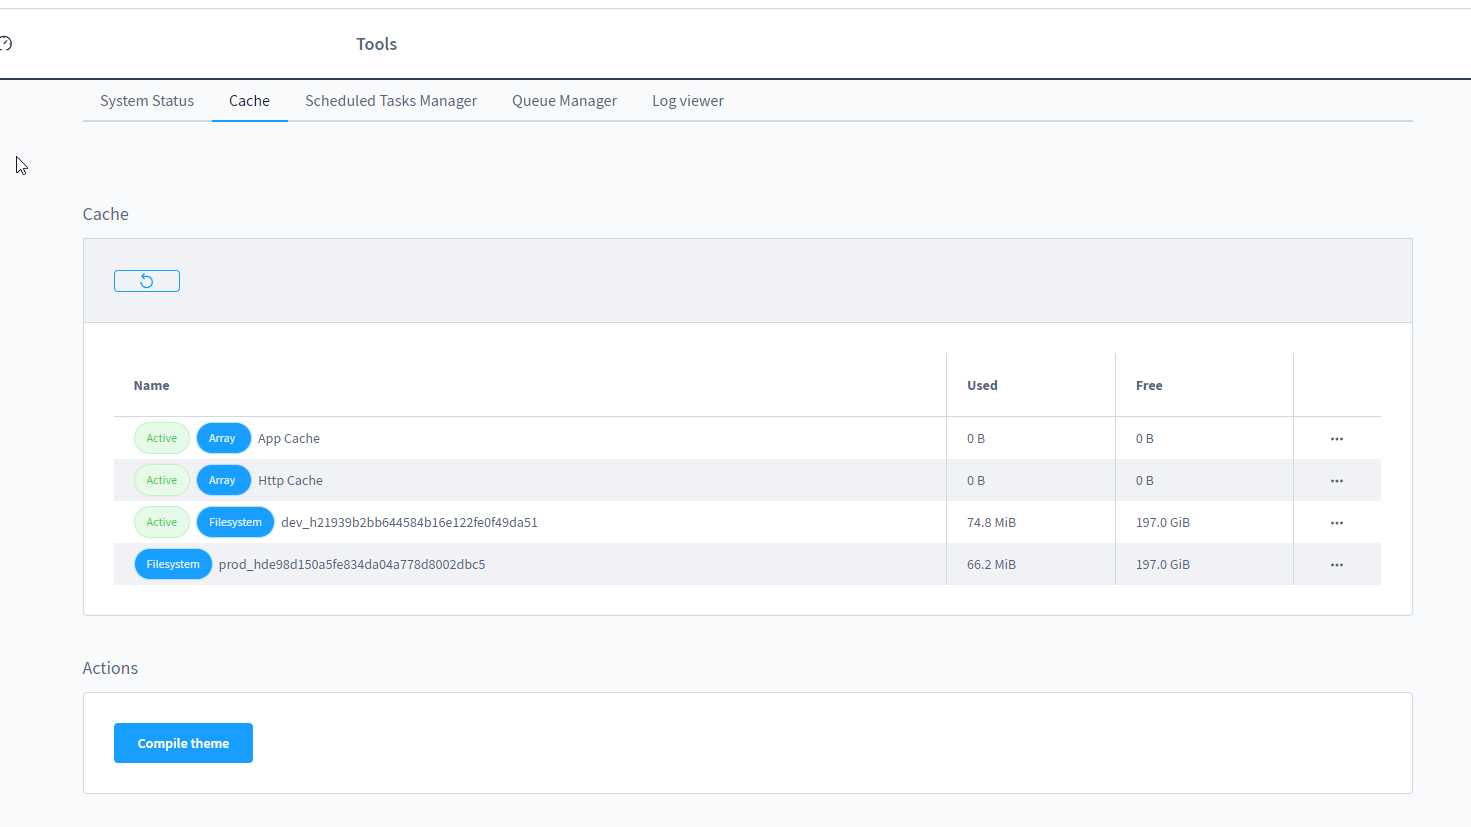This screenshot has height=827, width=1471.
Task: Click the Actions section heading
Action: click(110, 668)
